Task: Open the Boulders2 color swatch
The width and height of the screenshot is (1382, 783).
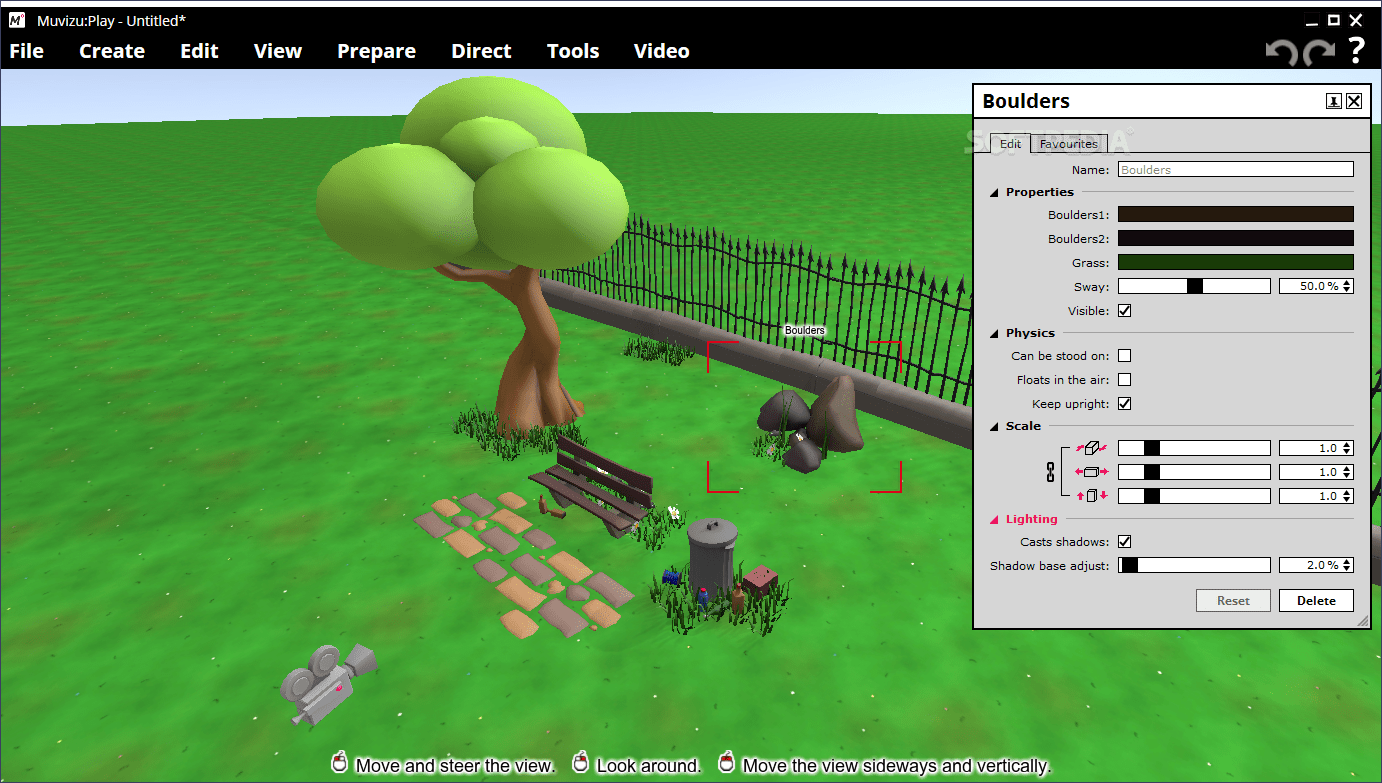Action: point(1235,238)
